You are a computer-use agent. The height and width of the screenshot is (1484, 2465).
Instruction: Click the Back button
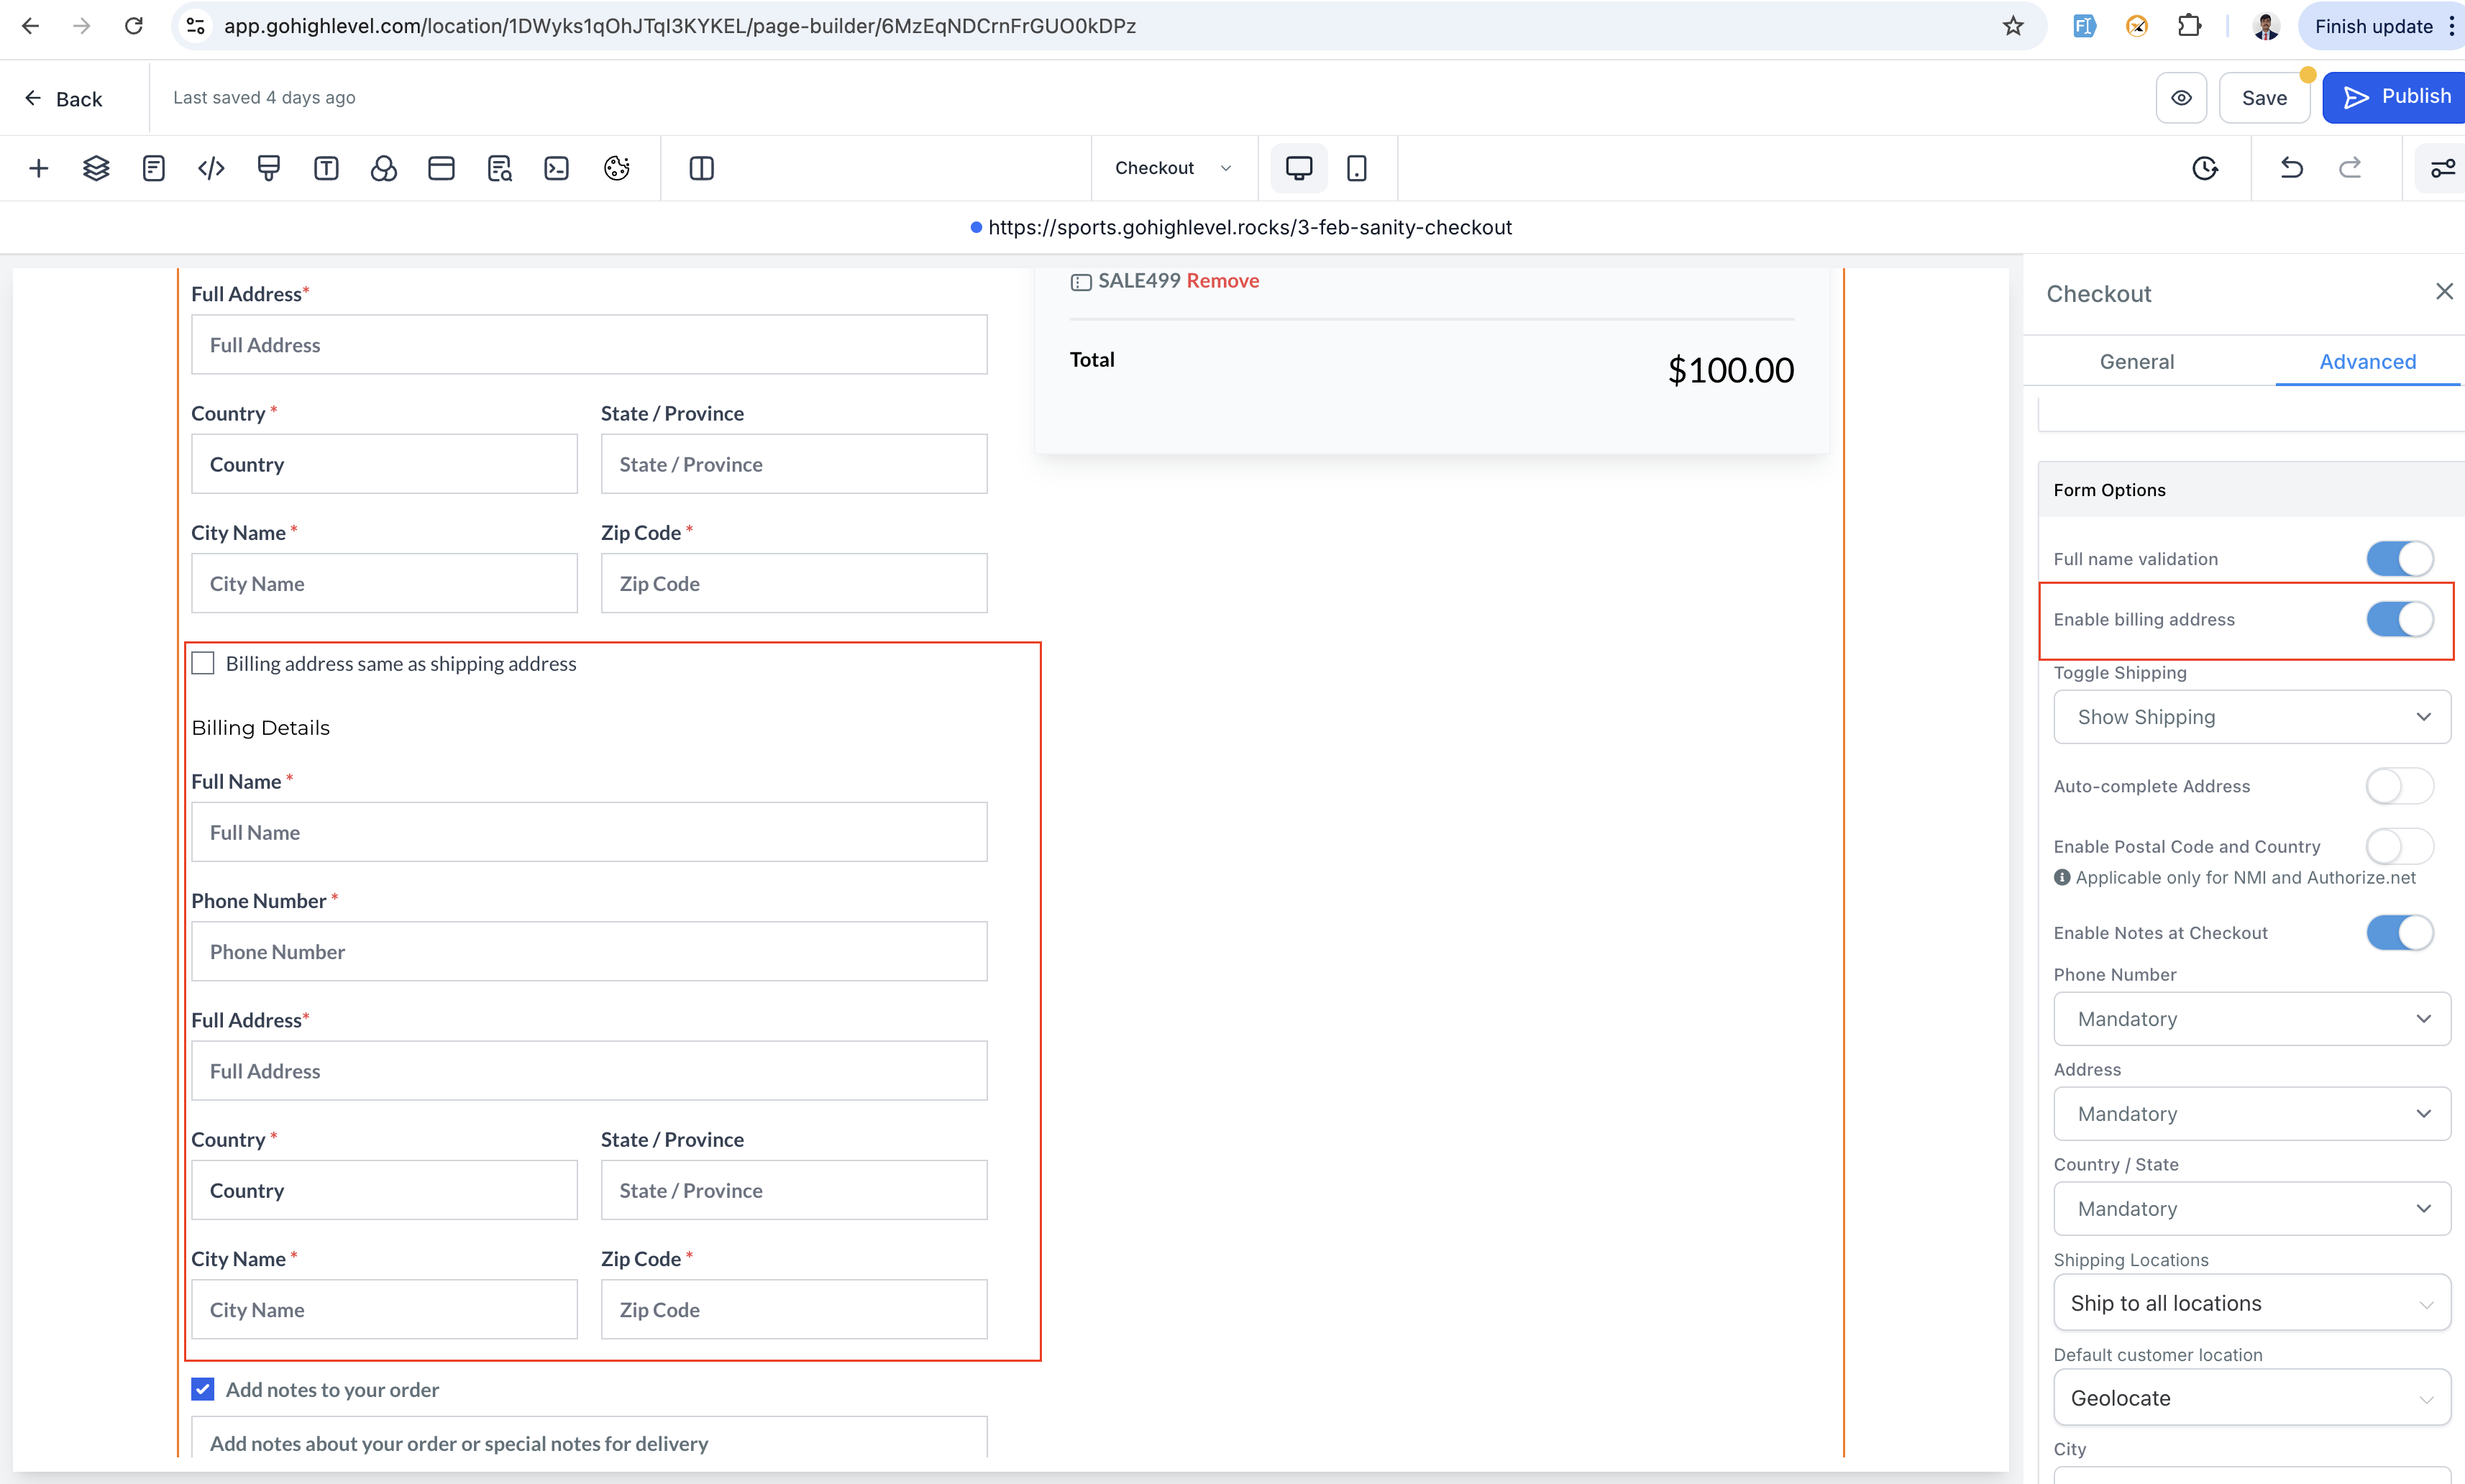pos(63,98)
